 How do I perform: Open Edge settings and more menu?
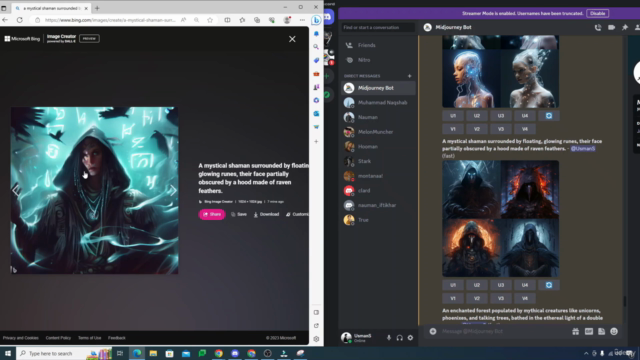[302, 20]
